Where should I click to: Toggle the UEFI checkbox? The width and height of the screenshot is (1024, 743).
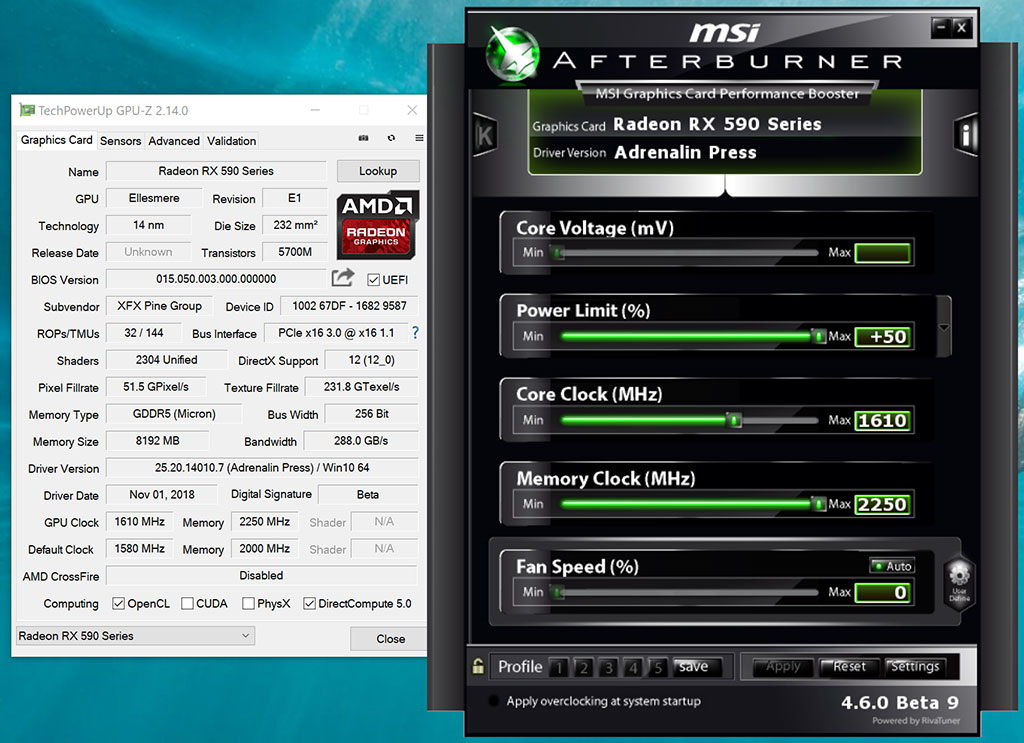tap(374, 279)
